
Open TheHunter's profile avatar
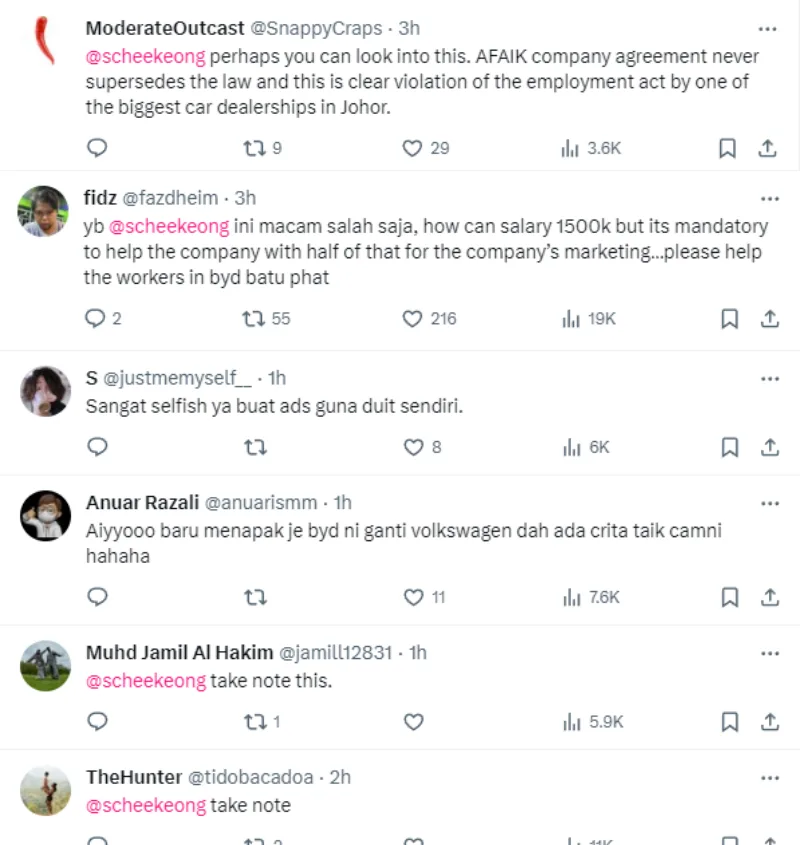(45, 790)
